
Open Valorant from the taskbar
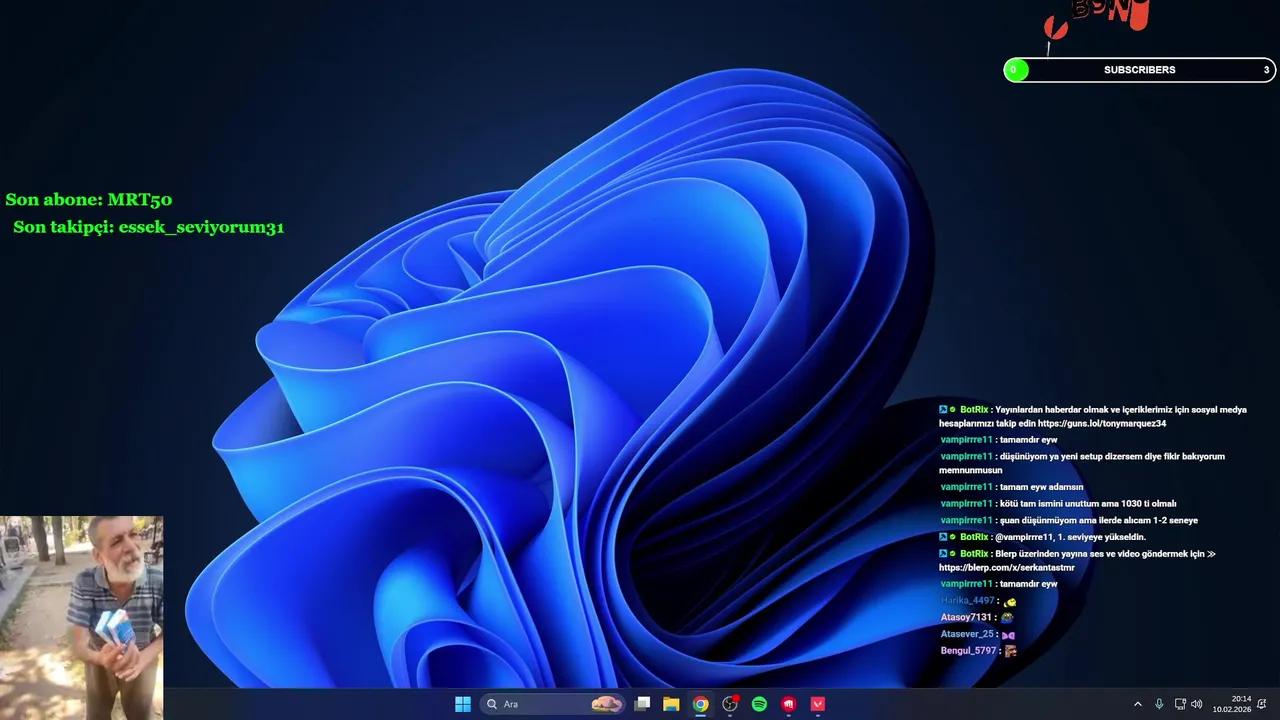point(818,704)
